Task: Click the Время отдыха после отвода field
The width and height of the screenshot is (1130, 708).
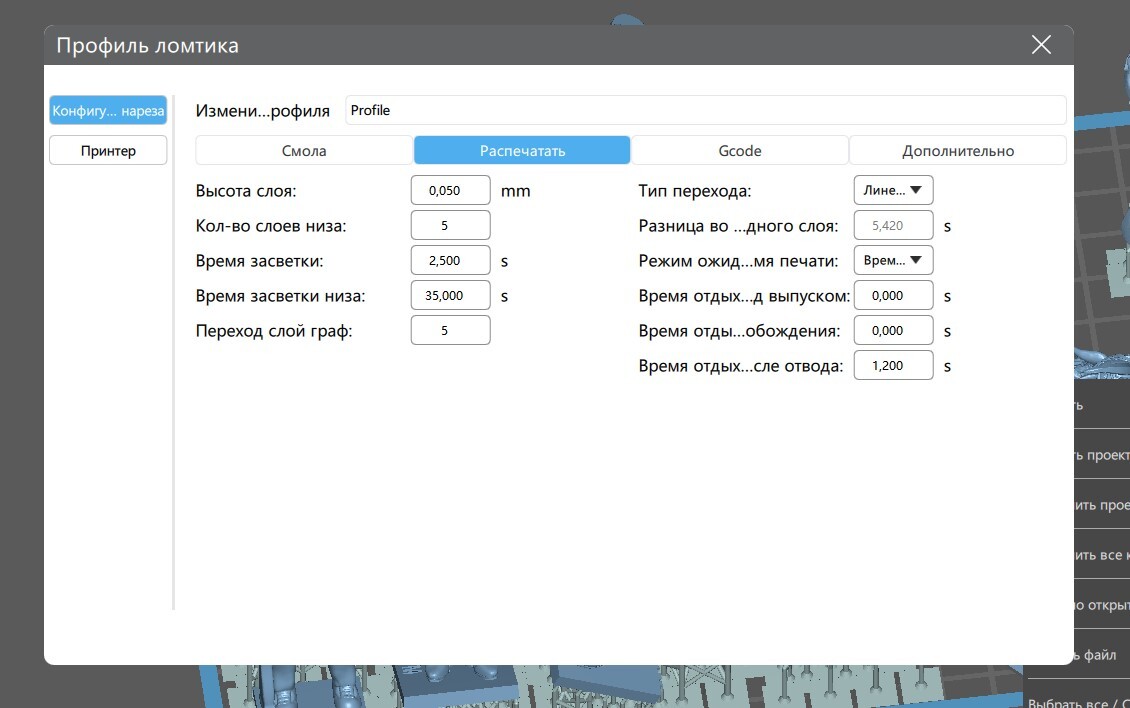Action: pos(893,366)
